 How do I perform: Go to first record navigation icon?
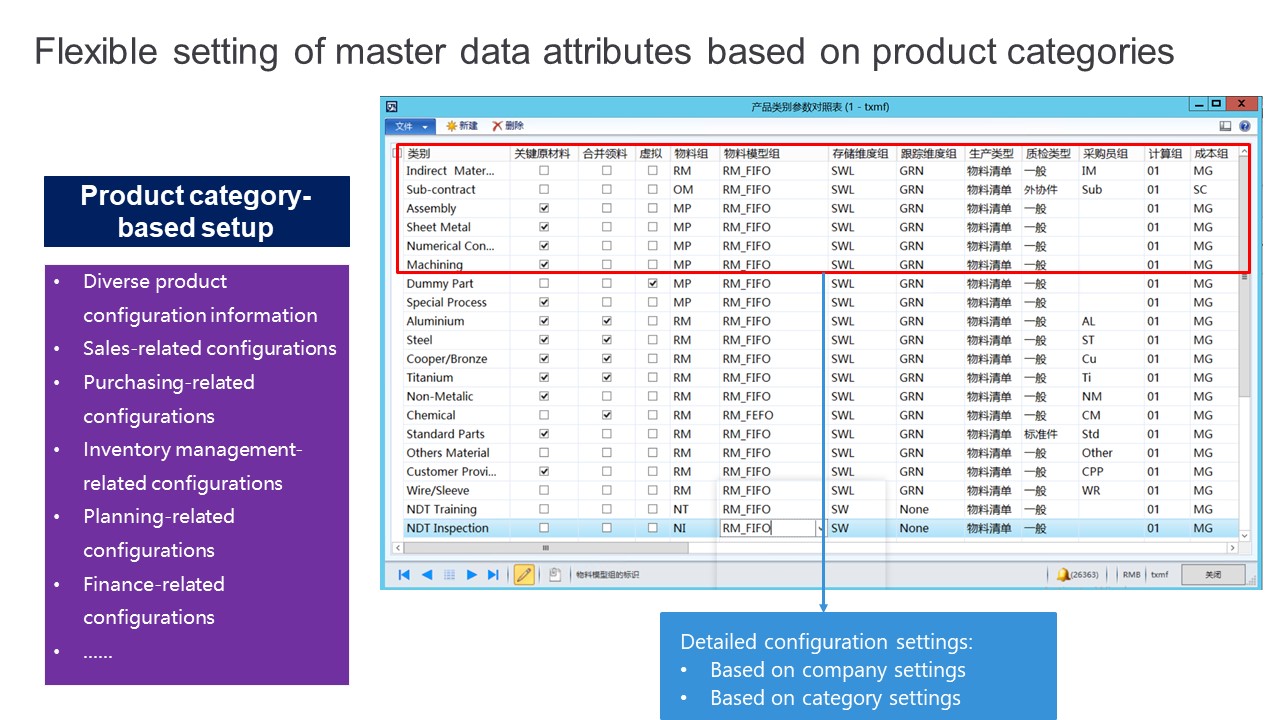(x=404, y=575)
